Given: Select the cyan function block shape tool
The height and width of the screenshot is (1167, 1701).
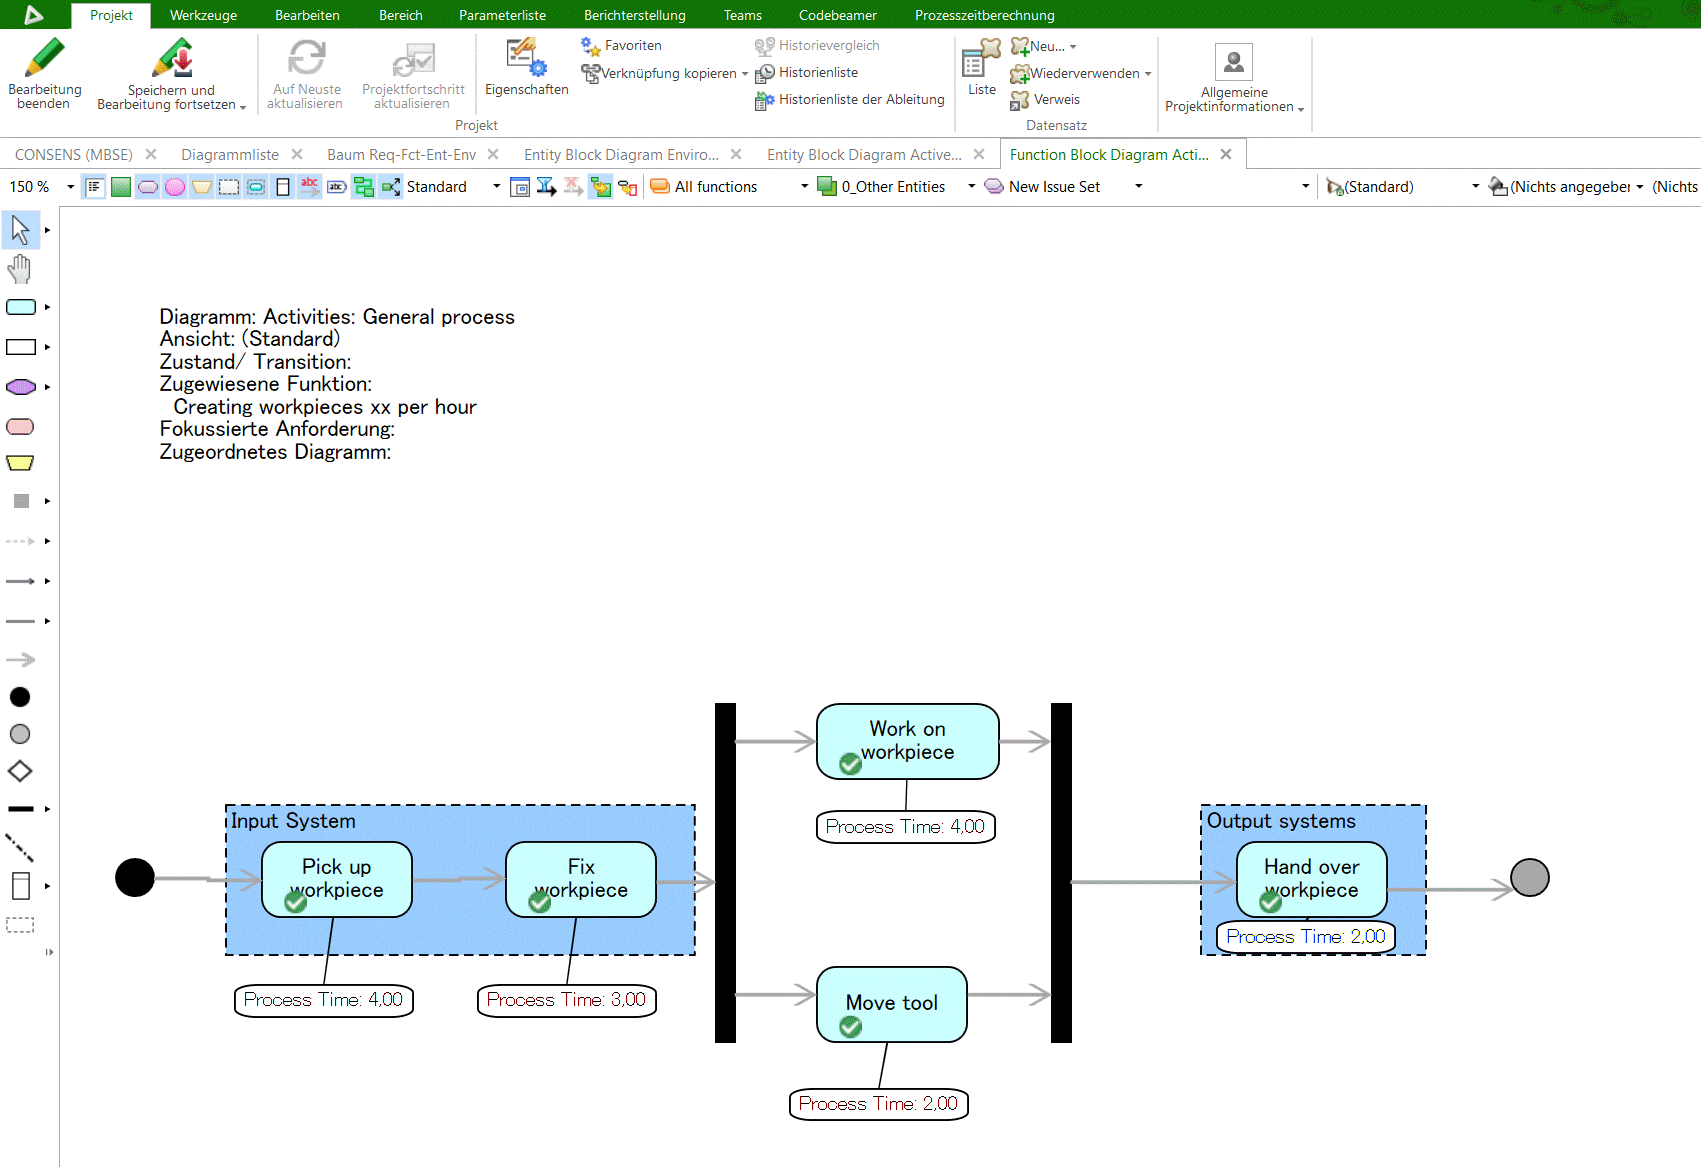Looking at the screenshot, I should pos(20,307).
